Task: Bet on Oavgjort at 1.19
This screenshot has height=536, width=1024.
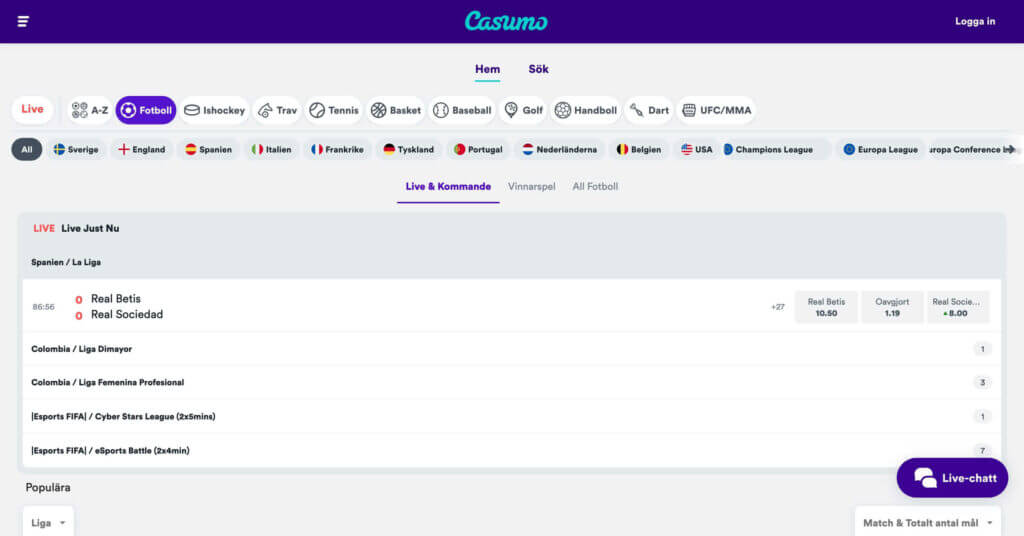Action: [892, 307]
